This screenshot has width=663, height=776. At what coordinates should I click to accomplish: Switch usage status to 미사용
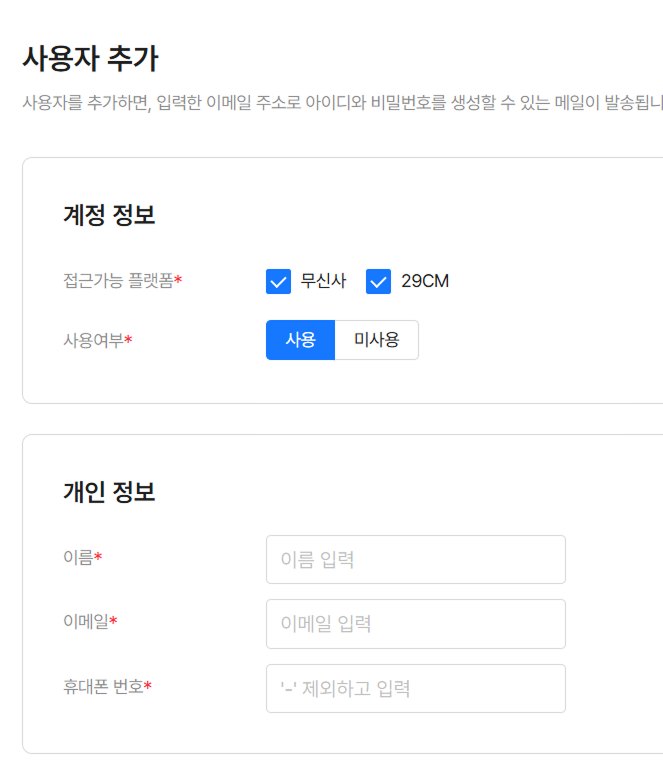[x=376, y=340]
